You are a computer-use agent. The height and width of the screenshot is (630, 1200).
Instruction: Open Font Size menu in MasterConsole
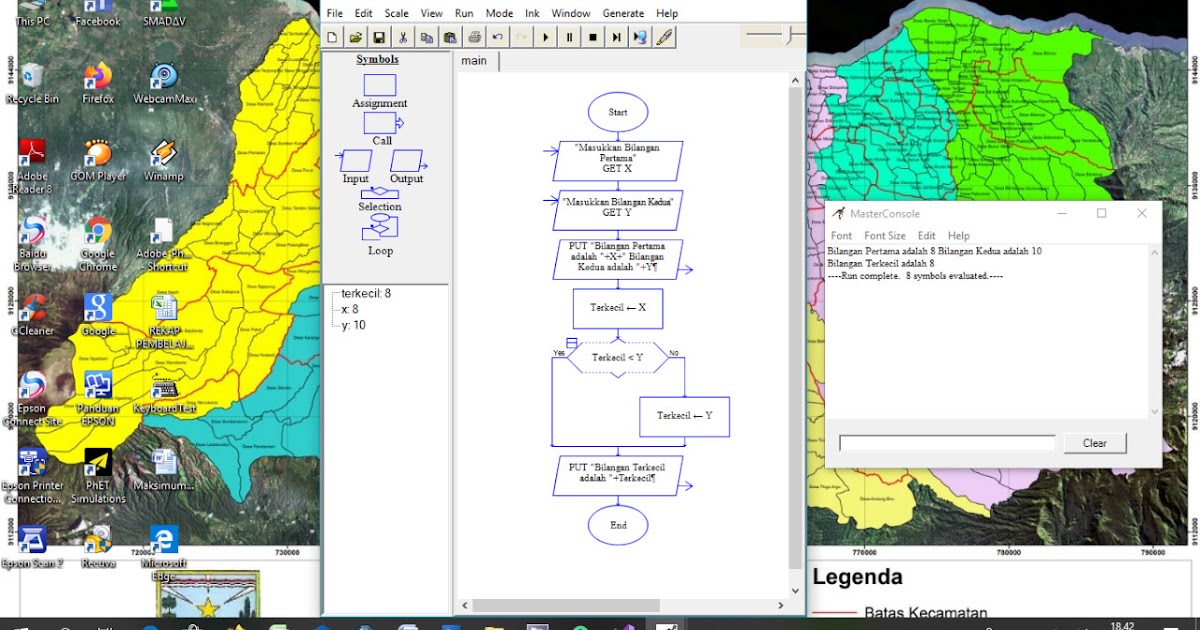pyautogui.click(x=885, y=236)
